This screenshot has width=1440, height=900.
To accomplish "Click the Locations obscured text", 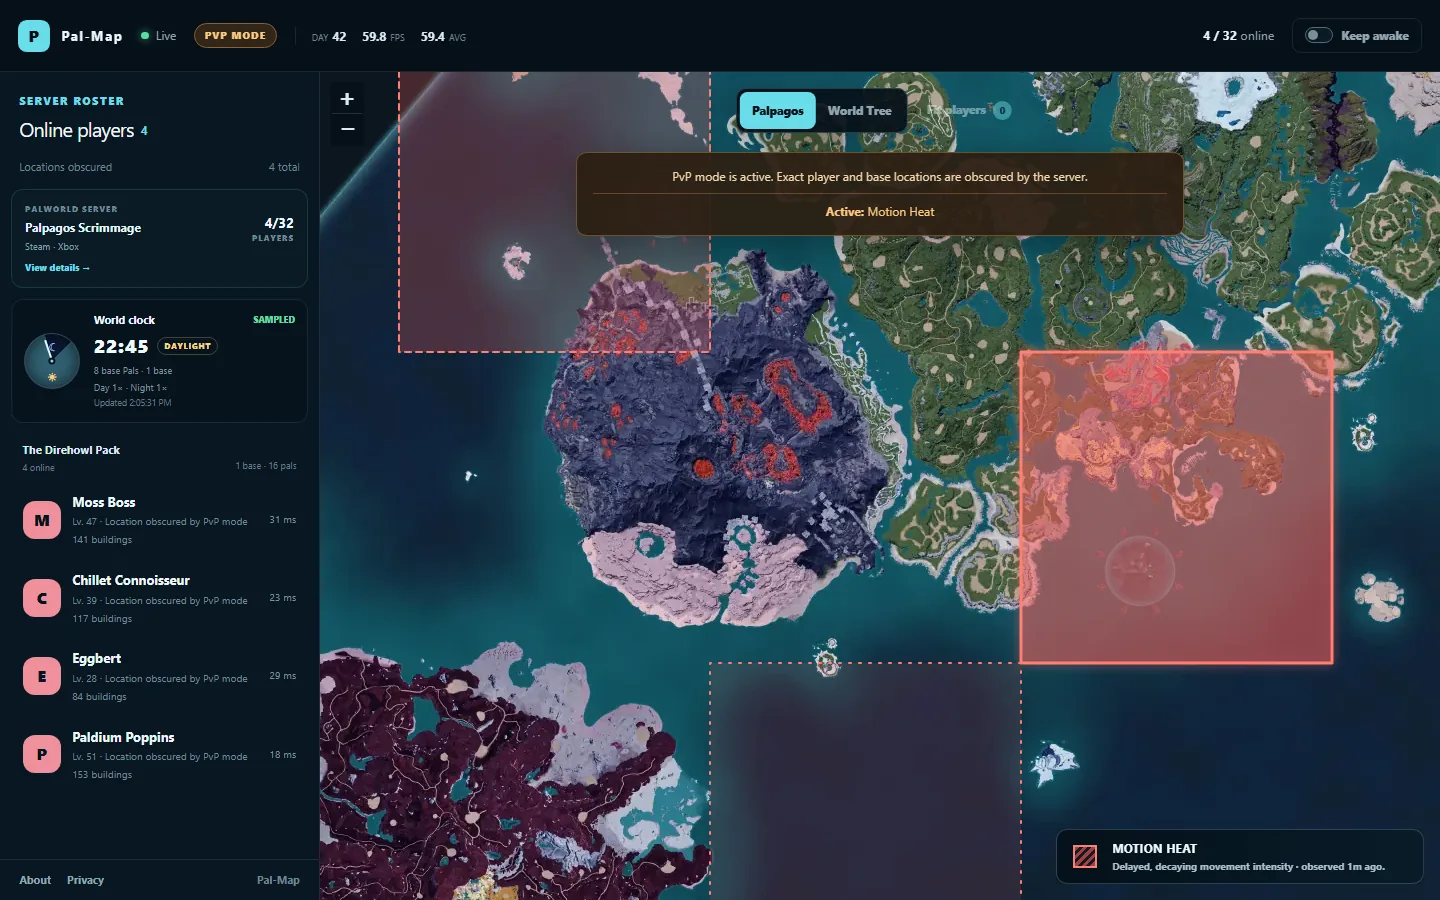I will tap(66, 167).
